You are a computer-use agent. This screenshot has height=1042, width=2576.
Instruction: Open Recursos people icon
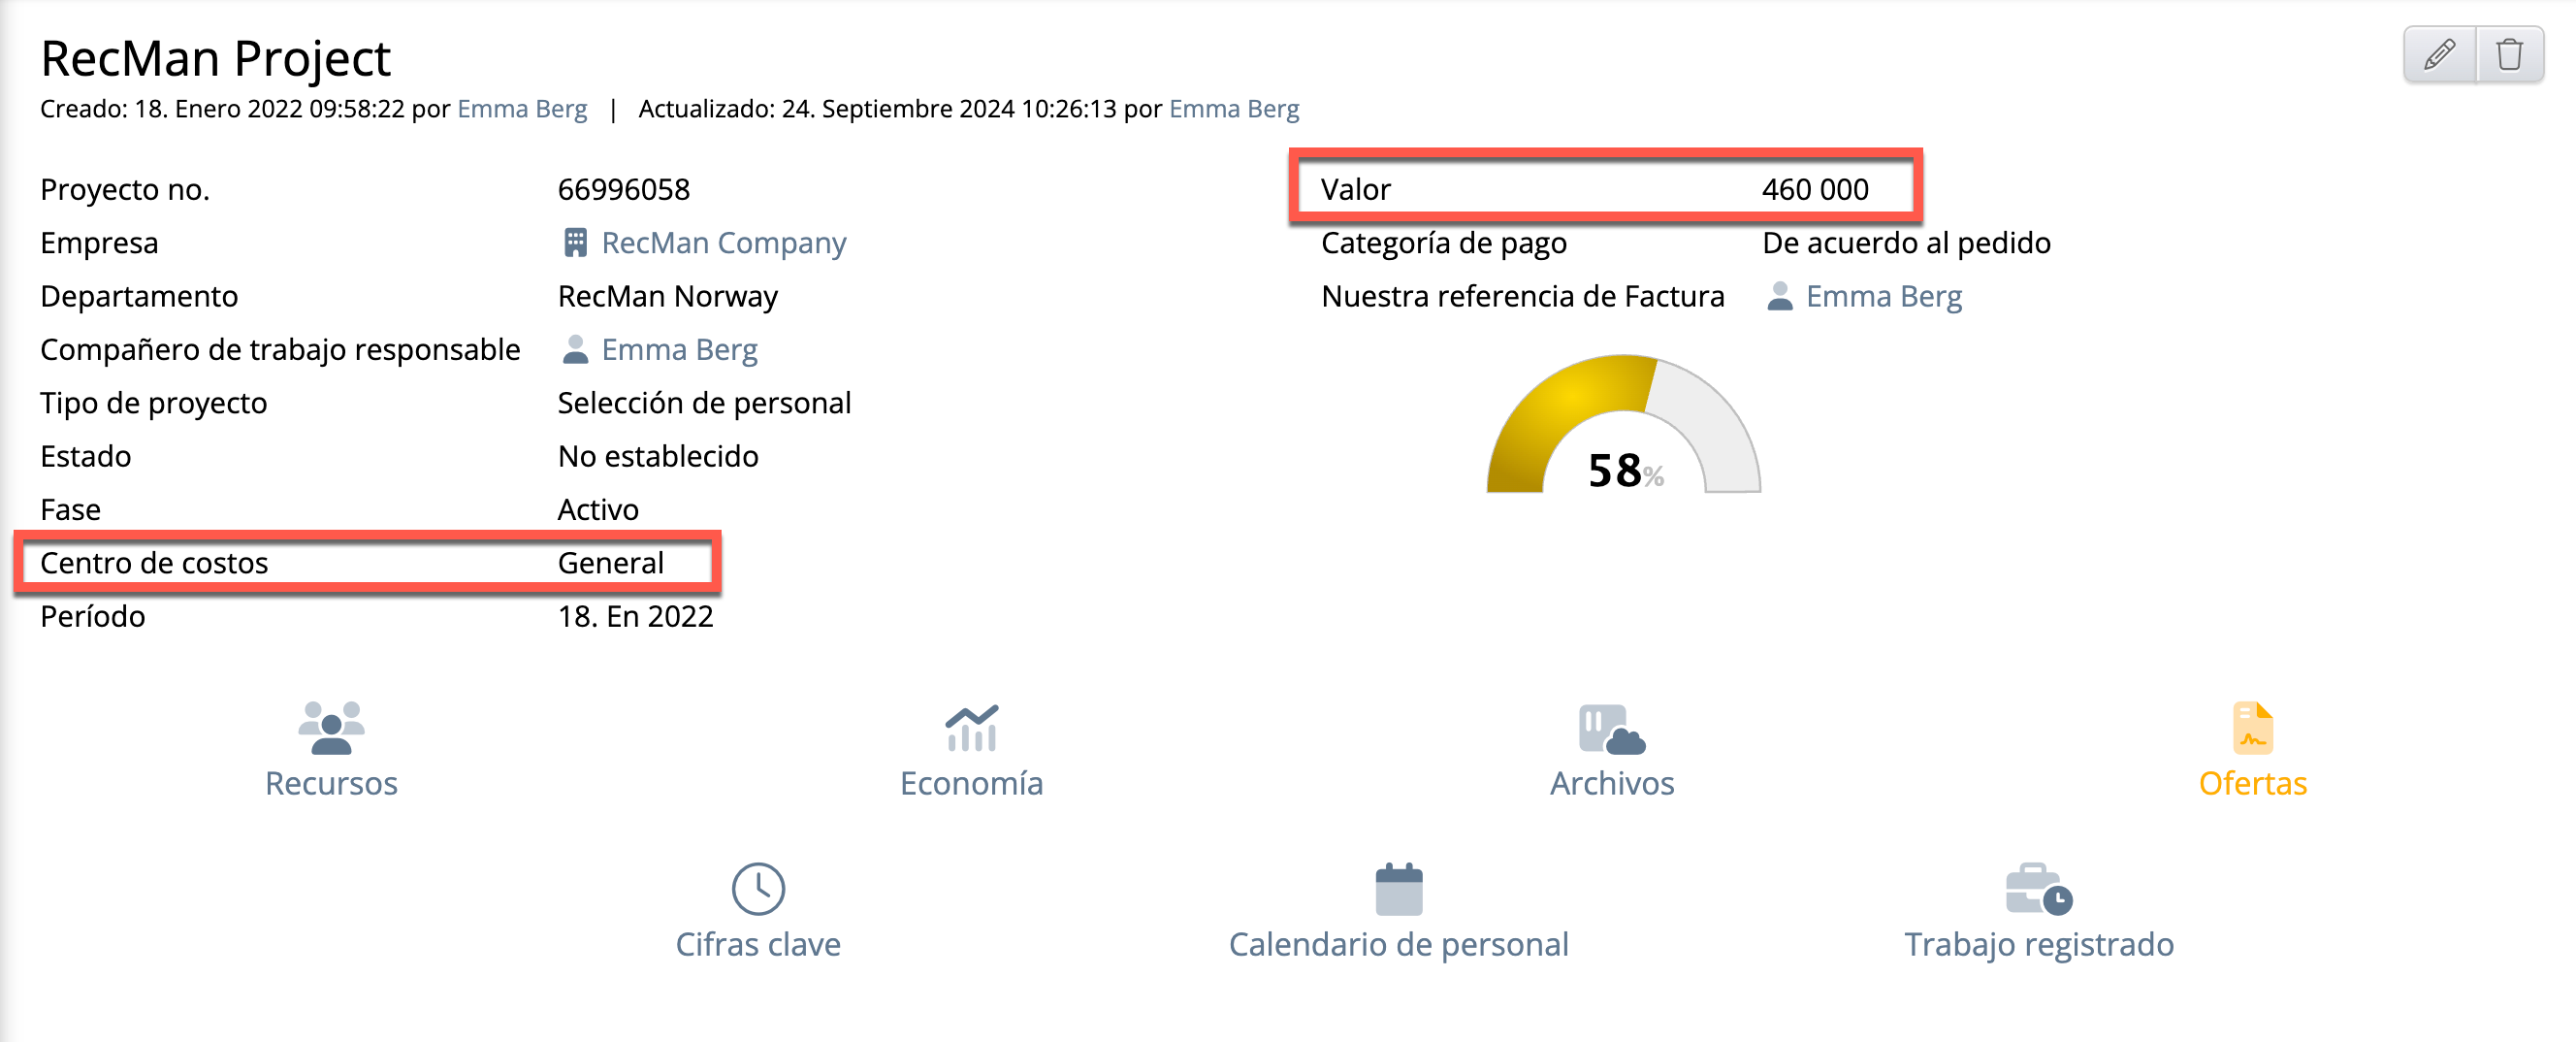[x=331, y=727]
